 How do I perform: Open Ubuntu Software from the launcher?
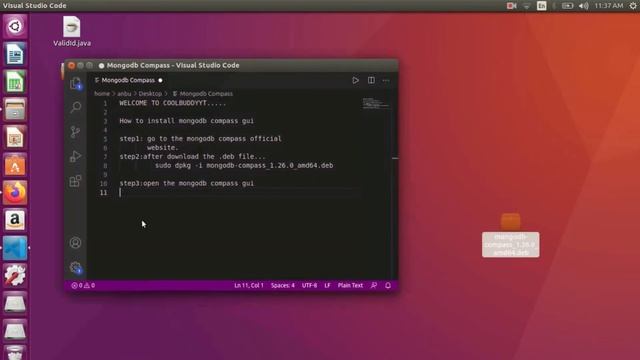[15, 165]
